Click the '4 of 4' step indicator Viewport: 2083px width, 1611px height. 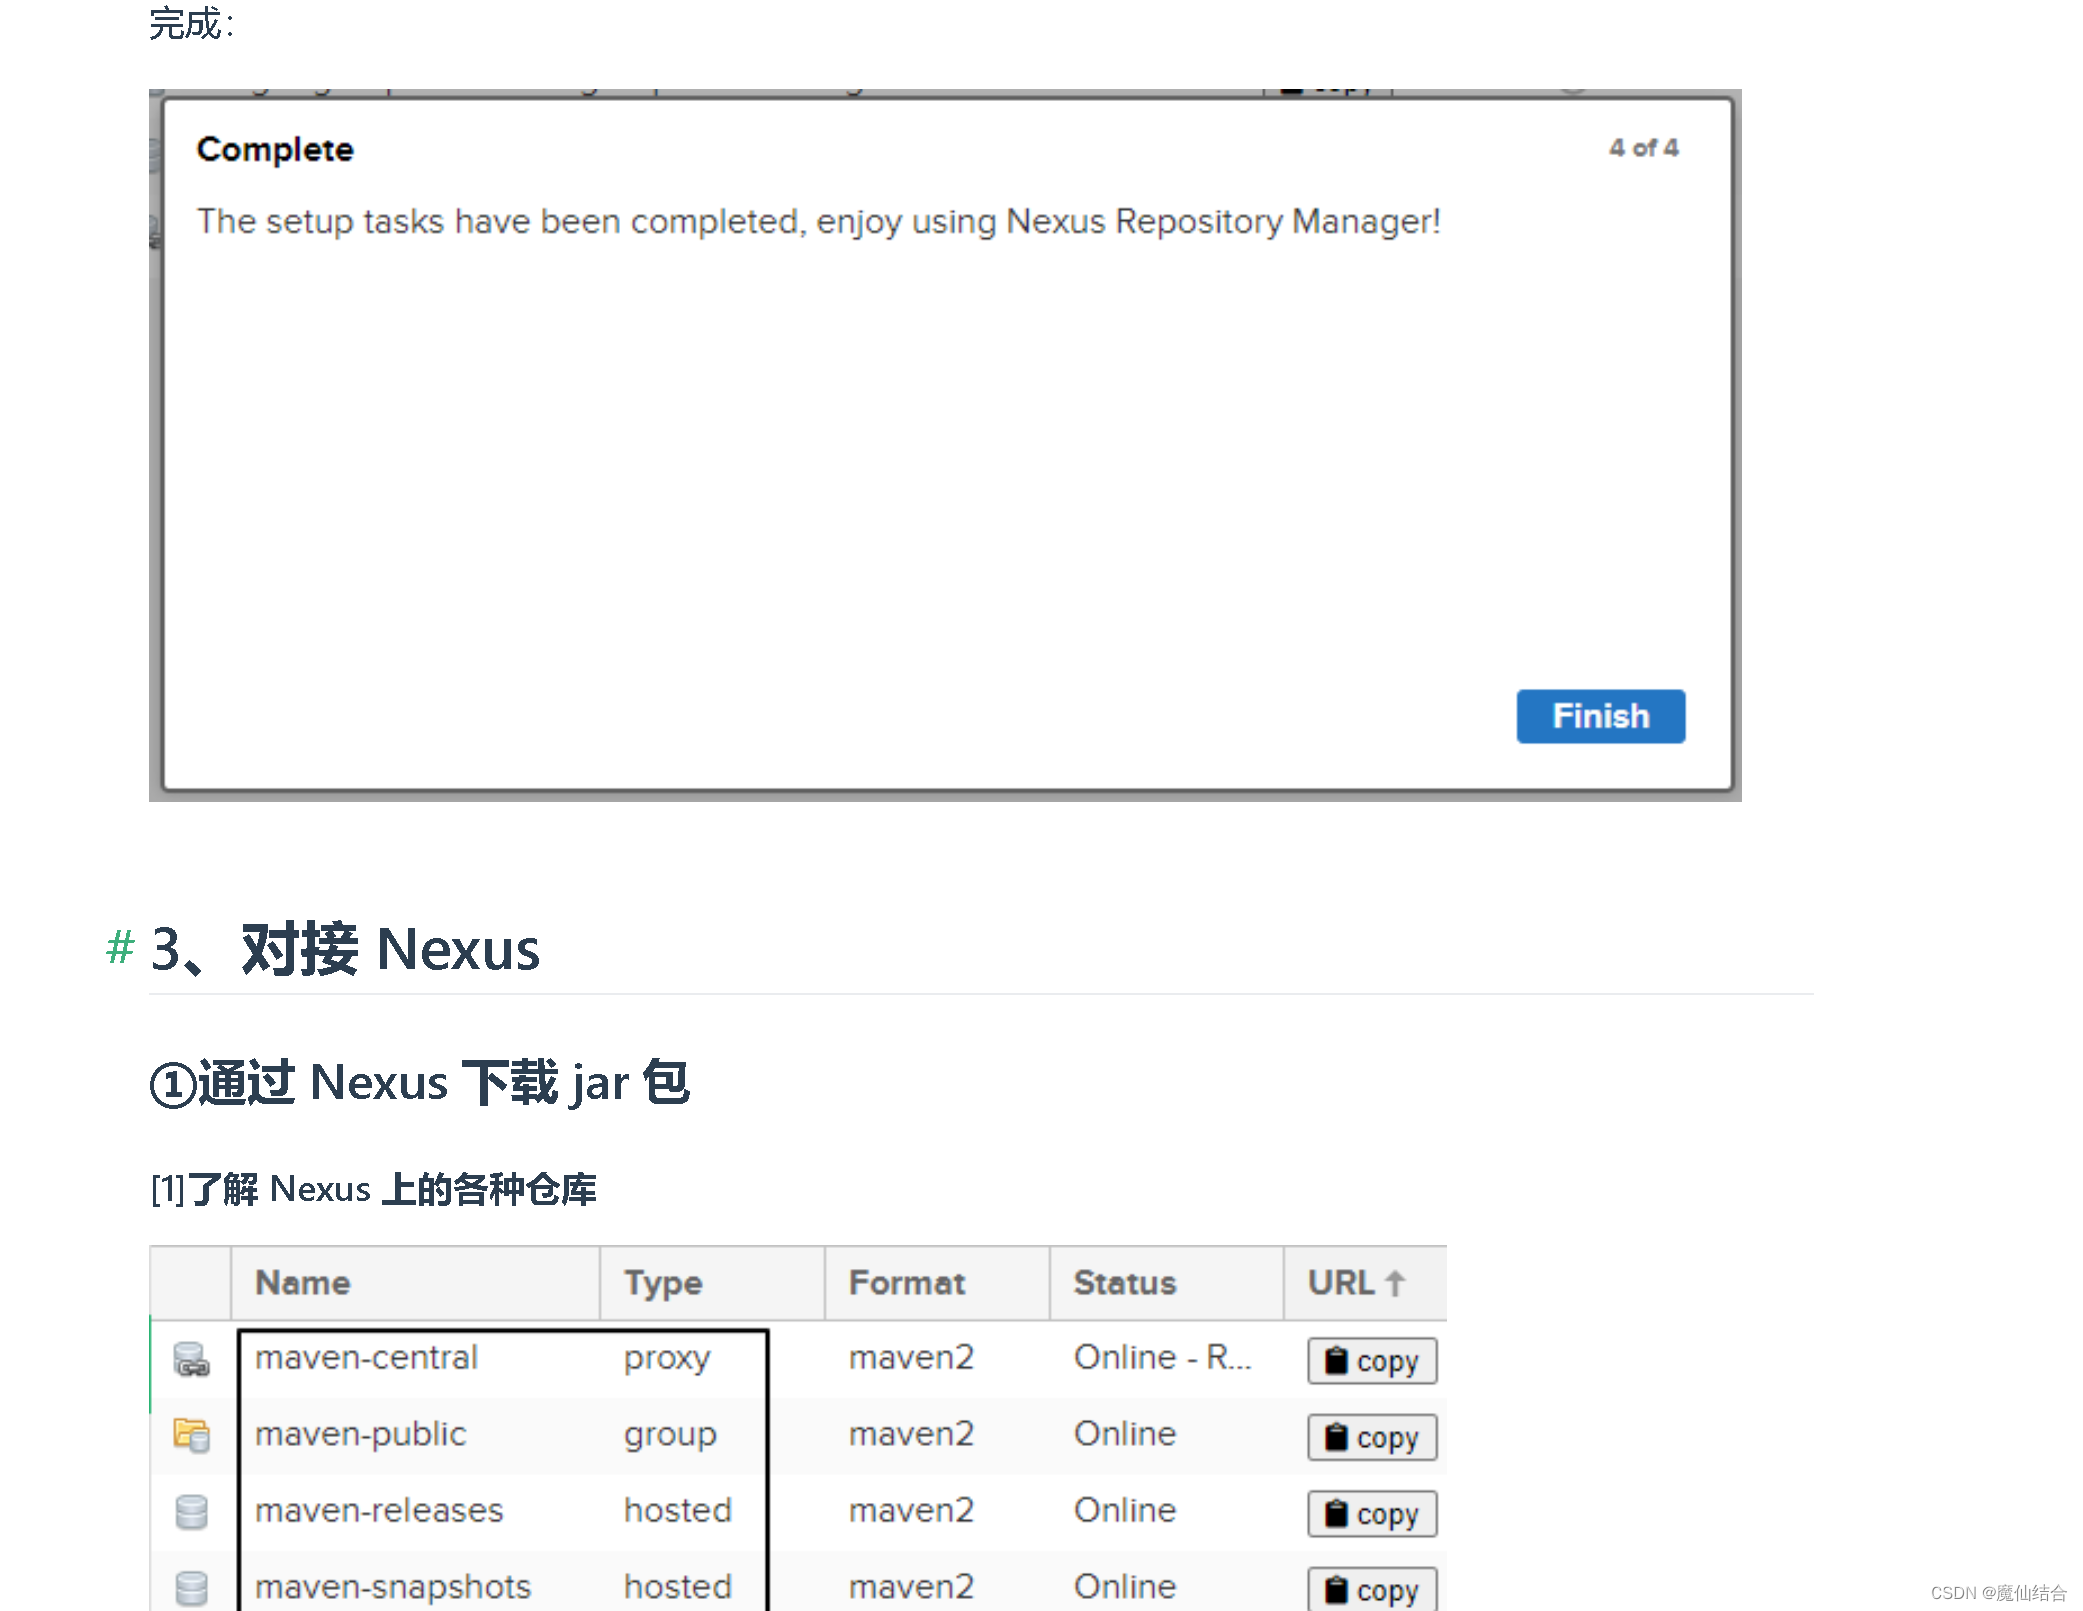1643,148
